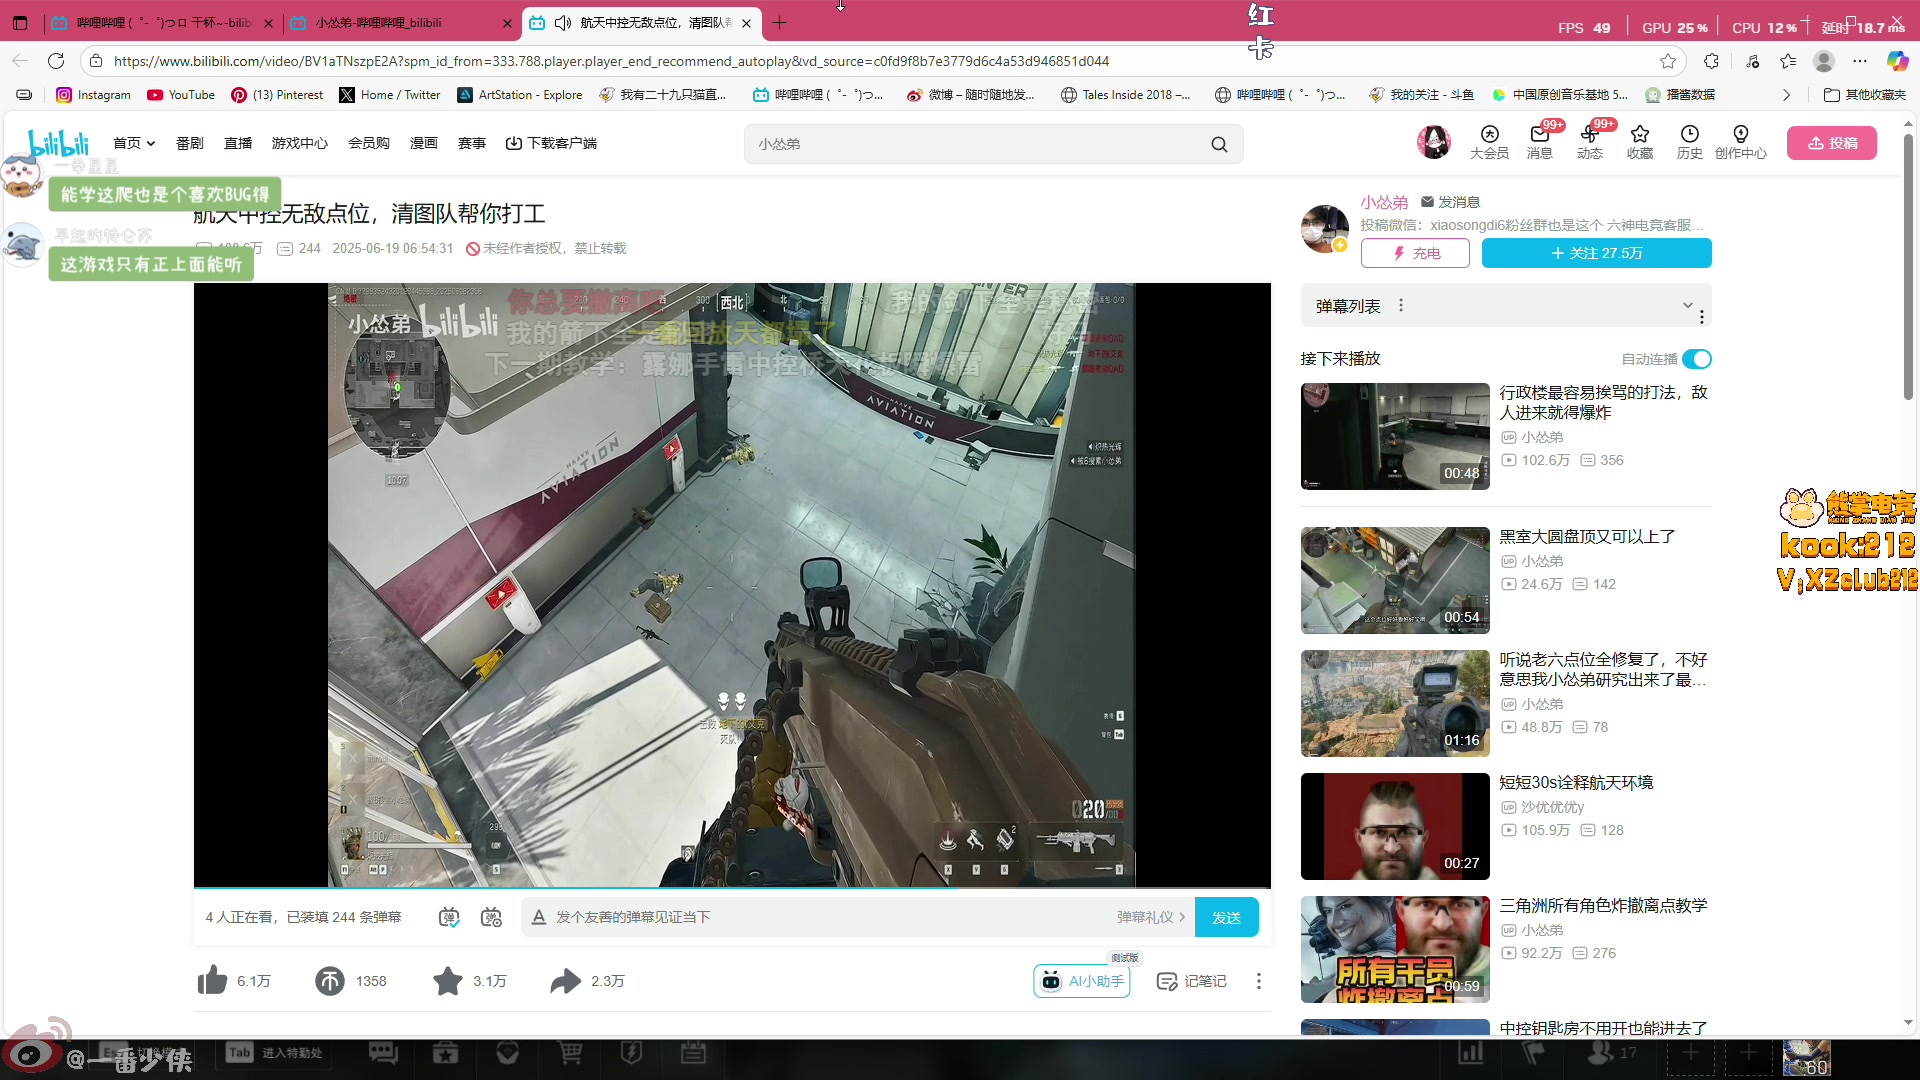Screen dimensions: 1920x1080
Task: Open the 赛事 menu item
Action: [472, 143]
